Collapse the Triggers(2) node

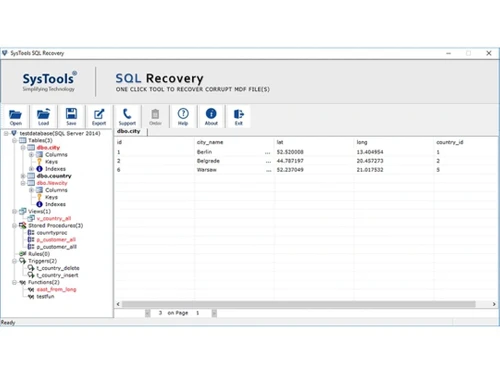click(15, 261)
